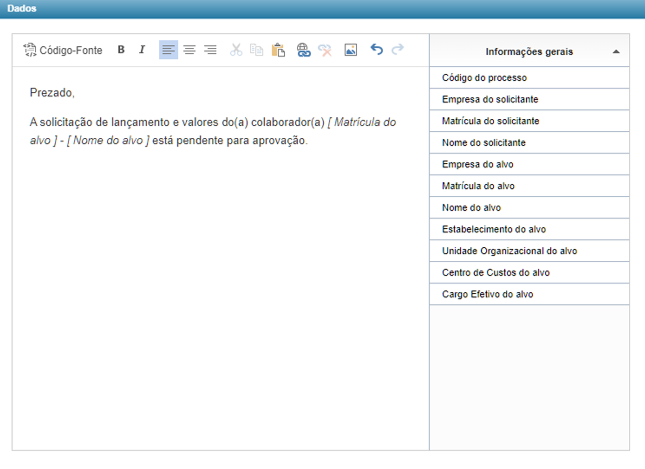Viewport: 645px width, 469px height.
Task: Toggle italic formatting
Action: pyautogui.click(x=142, y=50)
